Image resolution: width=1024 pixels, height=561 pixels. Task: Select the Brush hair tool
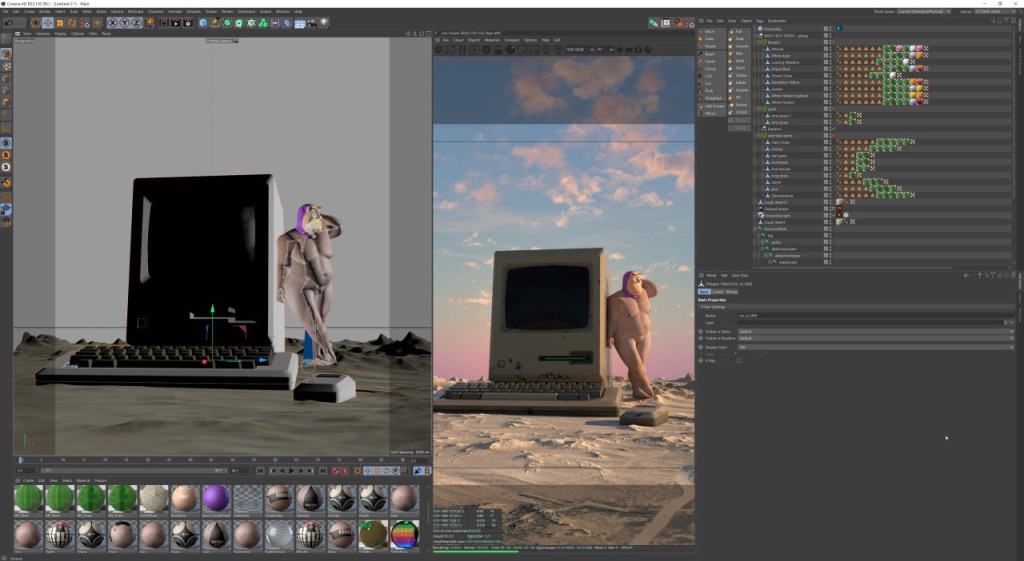(x=710, y=53)
